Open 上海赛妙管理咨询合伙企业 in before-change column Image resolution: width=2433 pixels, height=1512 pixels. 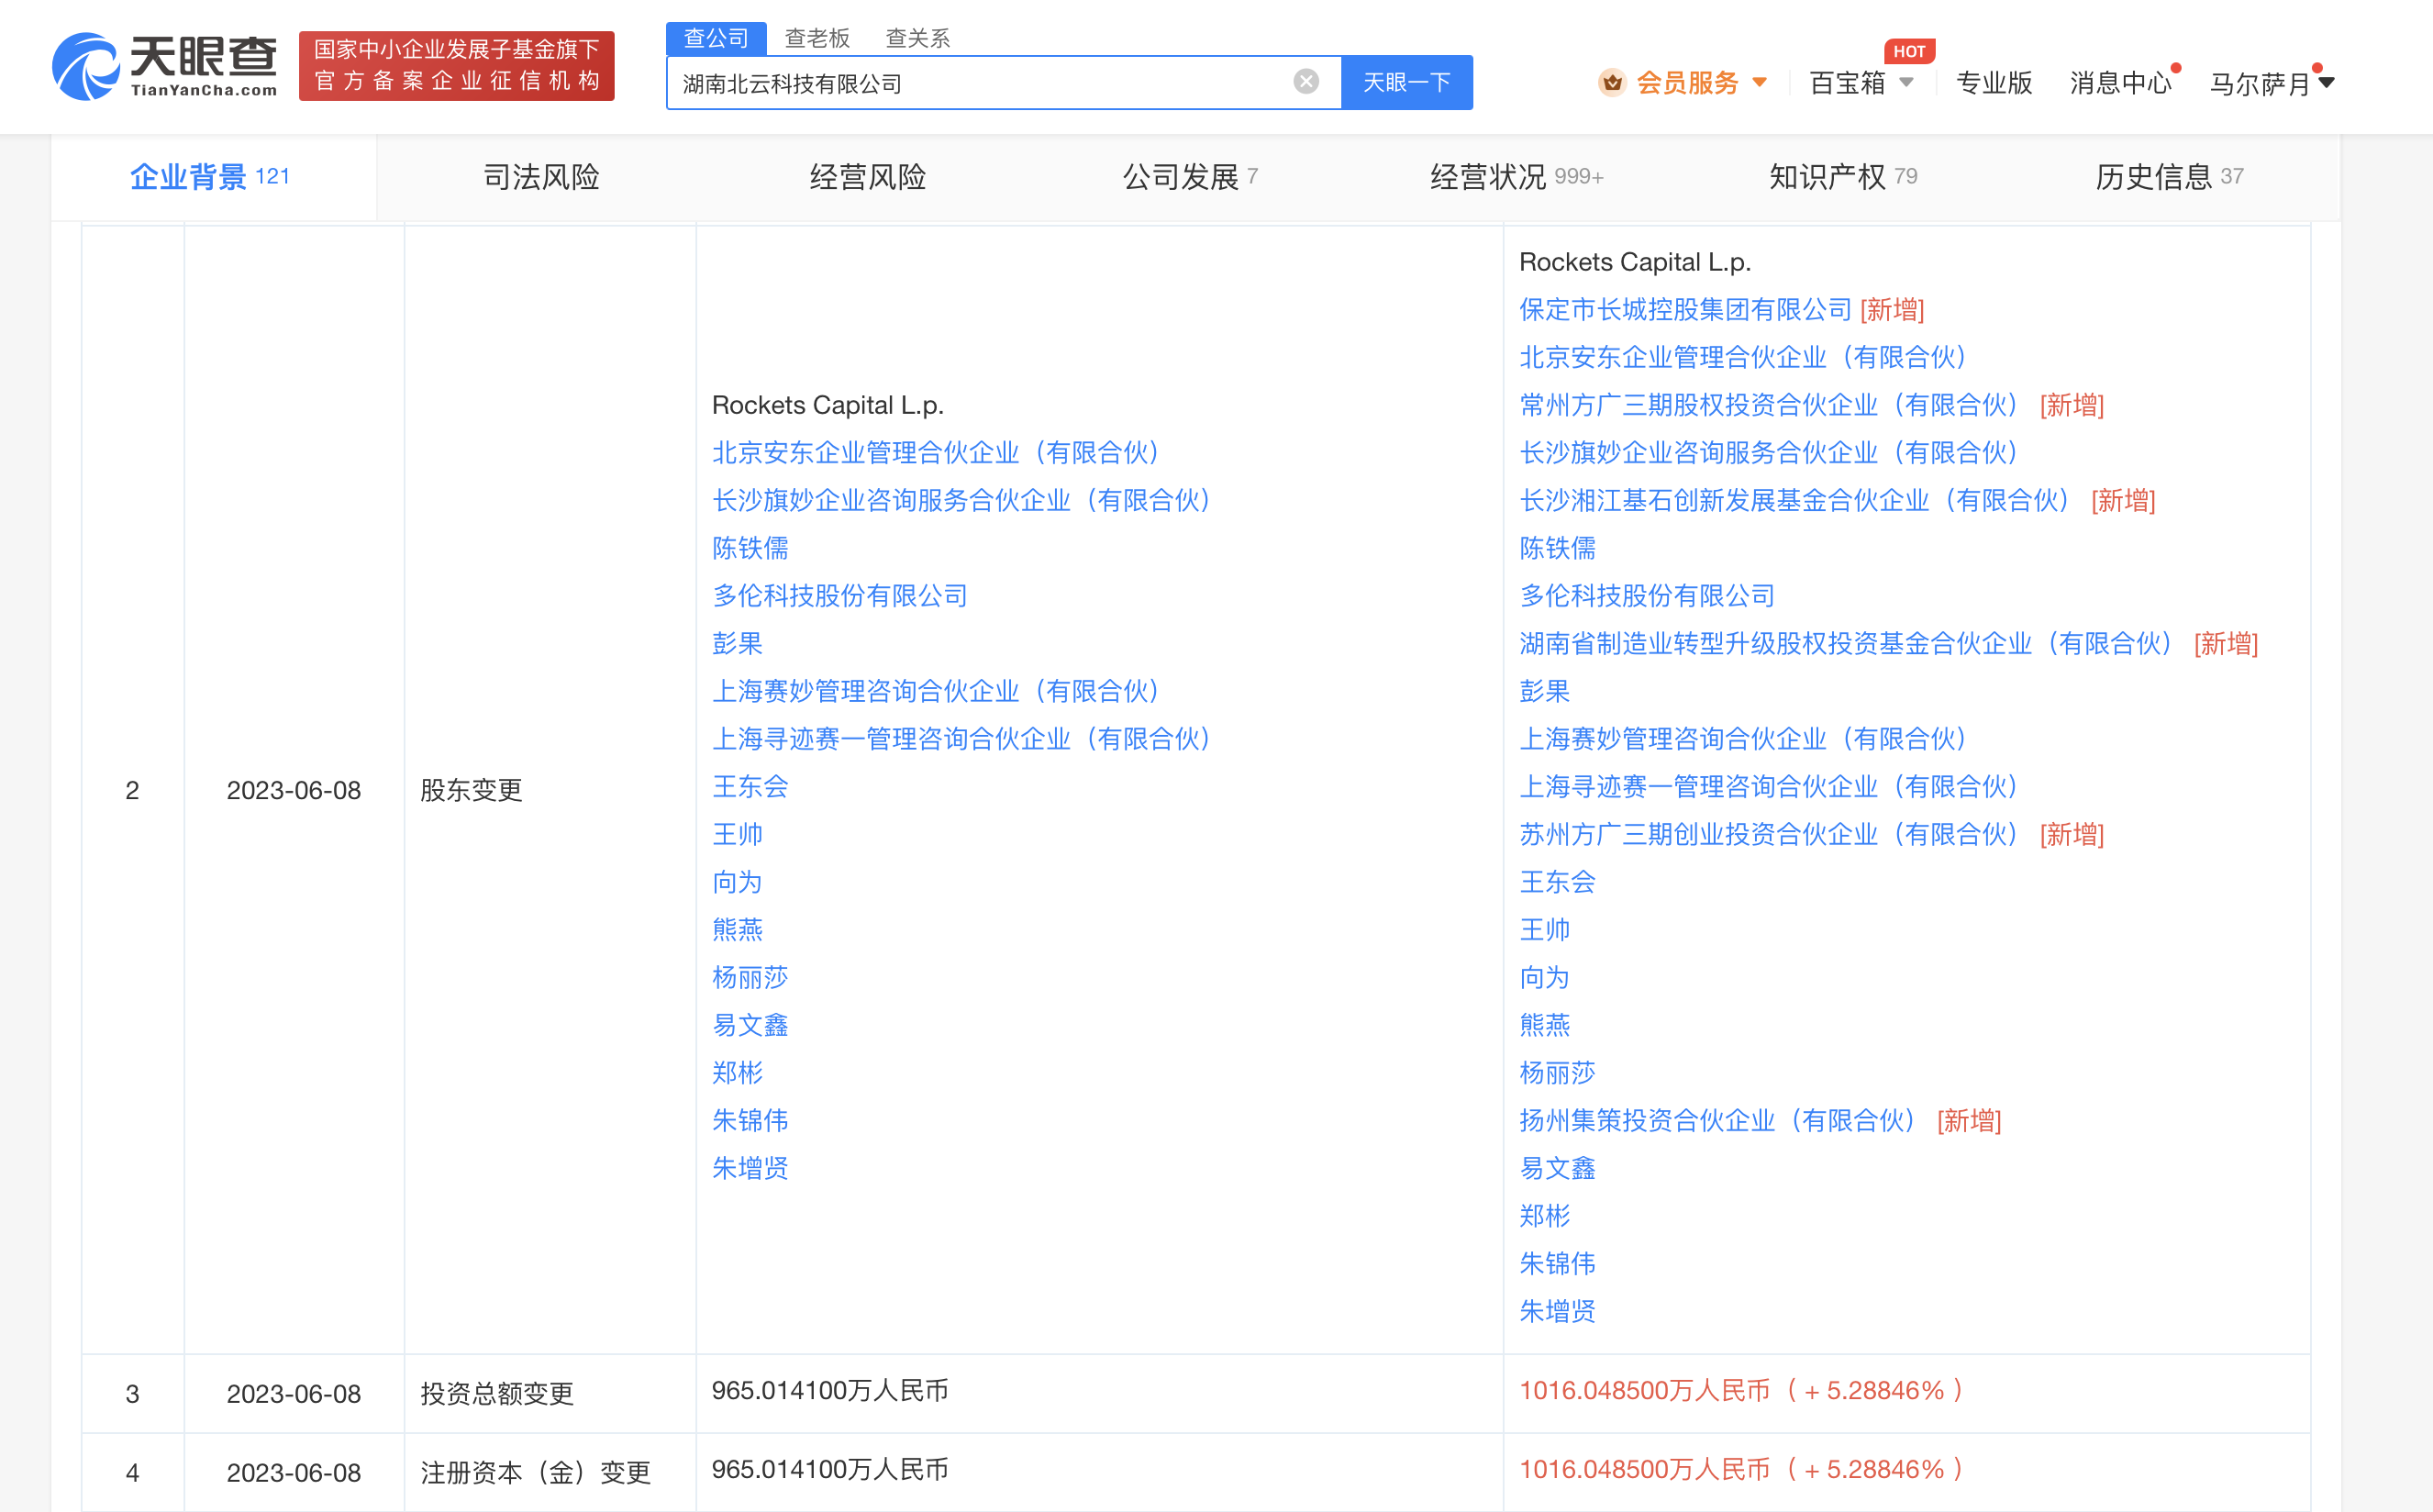pyautogui.click(x=938, y=691)
